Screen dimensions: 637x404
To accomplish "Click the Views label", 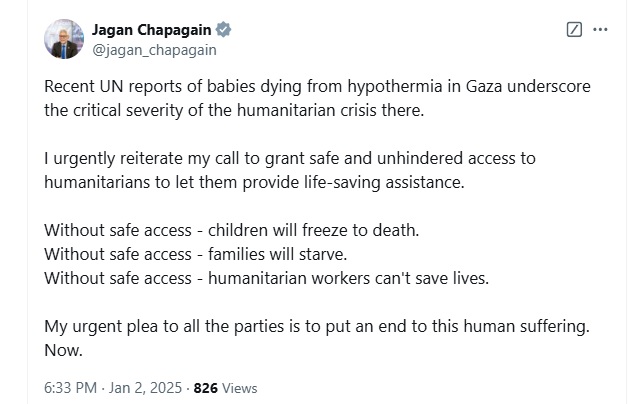I will pos(240,387).
